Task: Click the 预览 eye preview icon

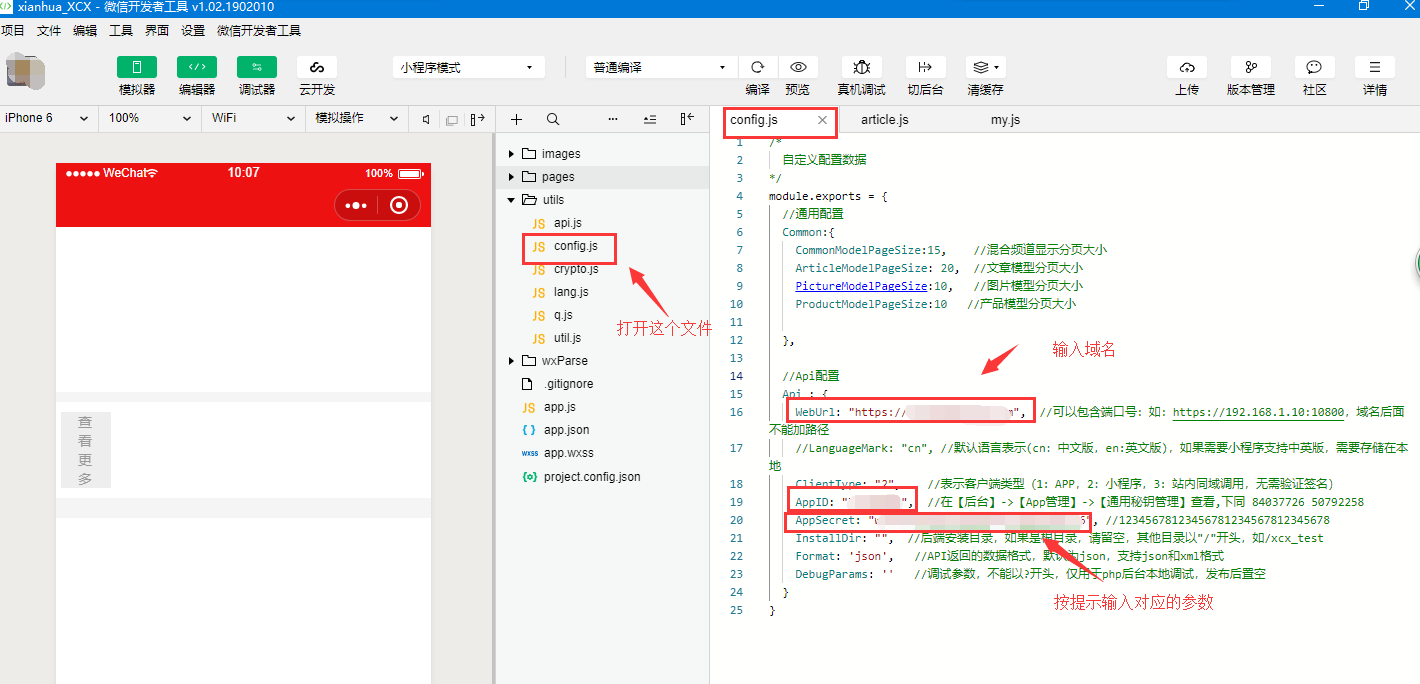Action: (x=798, y=67)
